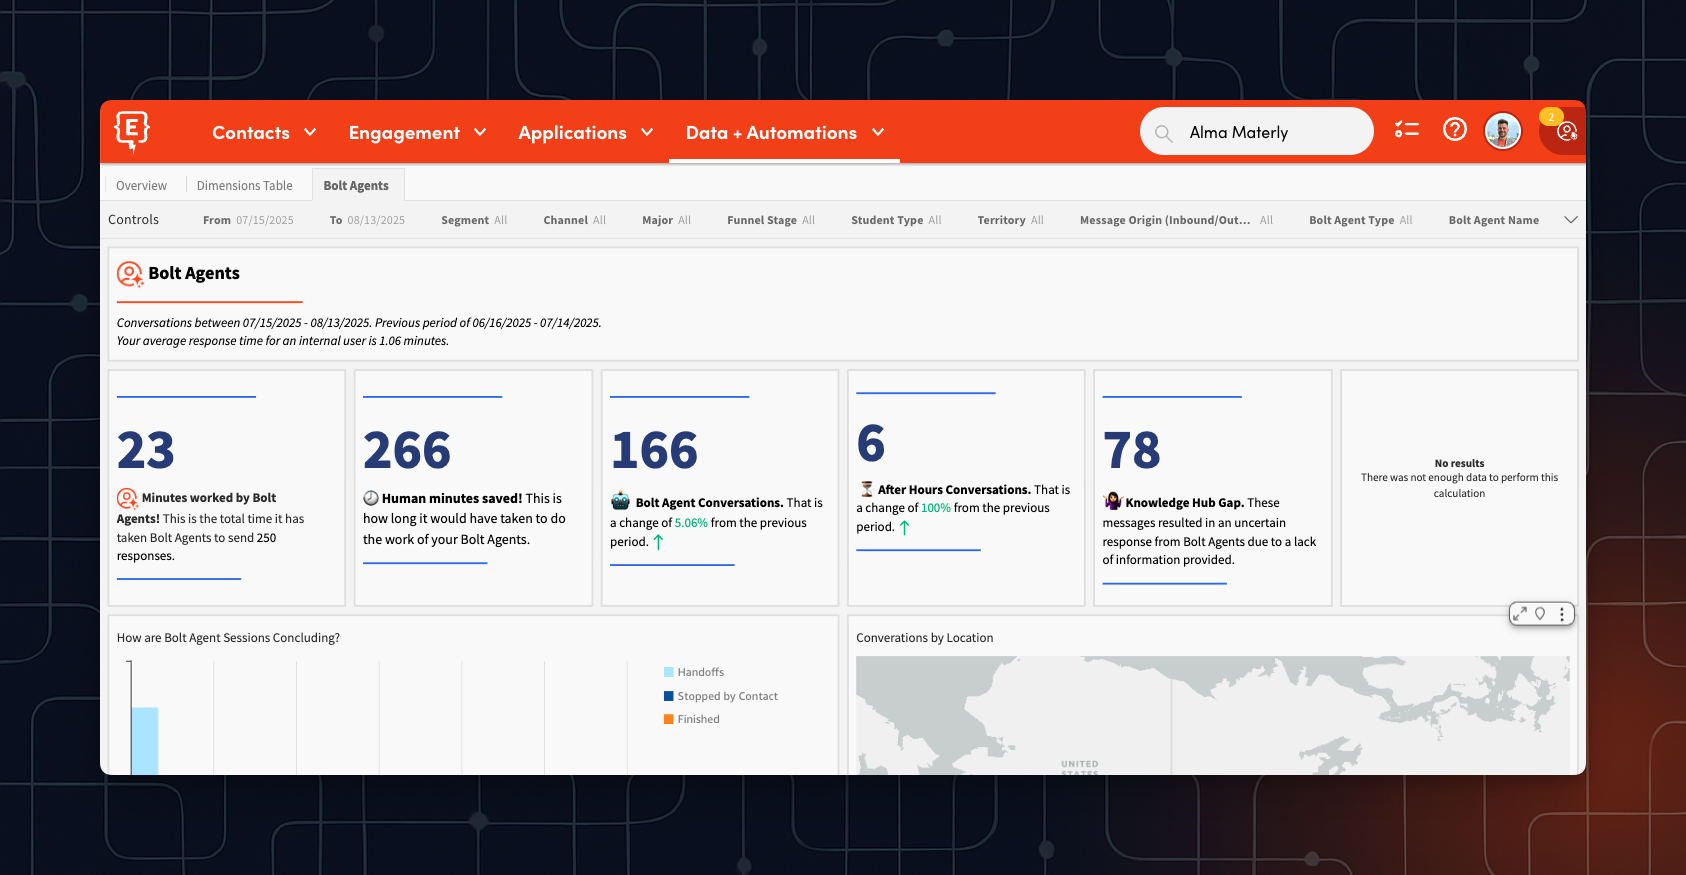Expand the Controls filter bar chevron

point(1570,220)
